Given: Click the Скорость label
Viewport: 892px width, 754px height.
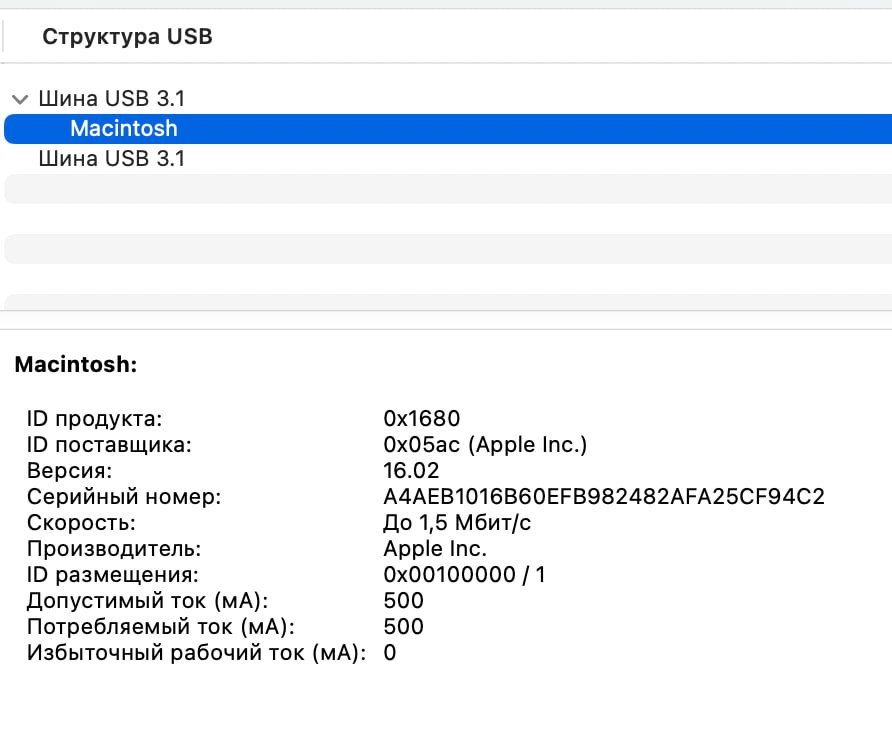Looking at the screenshot, I should [81, 523].
